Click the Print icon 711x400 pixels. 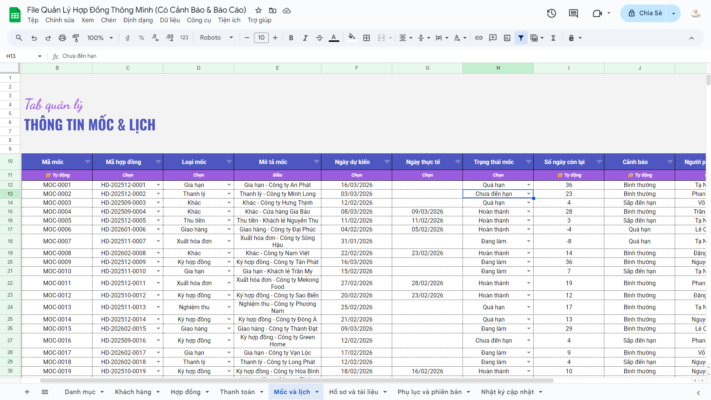(x=63, y=37)
